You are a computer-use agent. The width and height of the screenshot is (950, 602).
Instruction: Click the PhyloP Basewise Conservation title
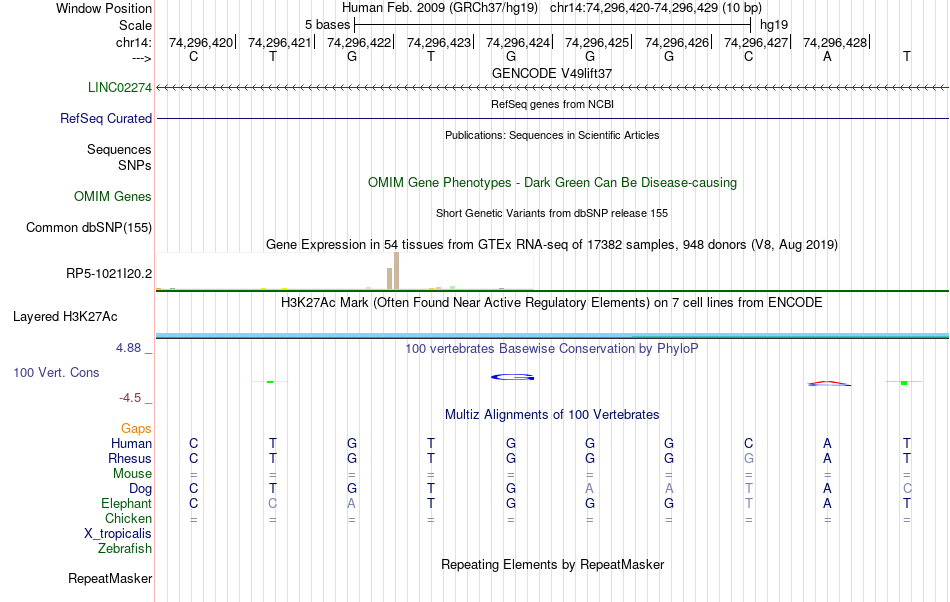click(552, 348)
